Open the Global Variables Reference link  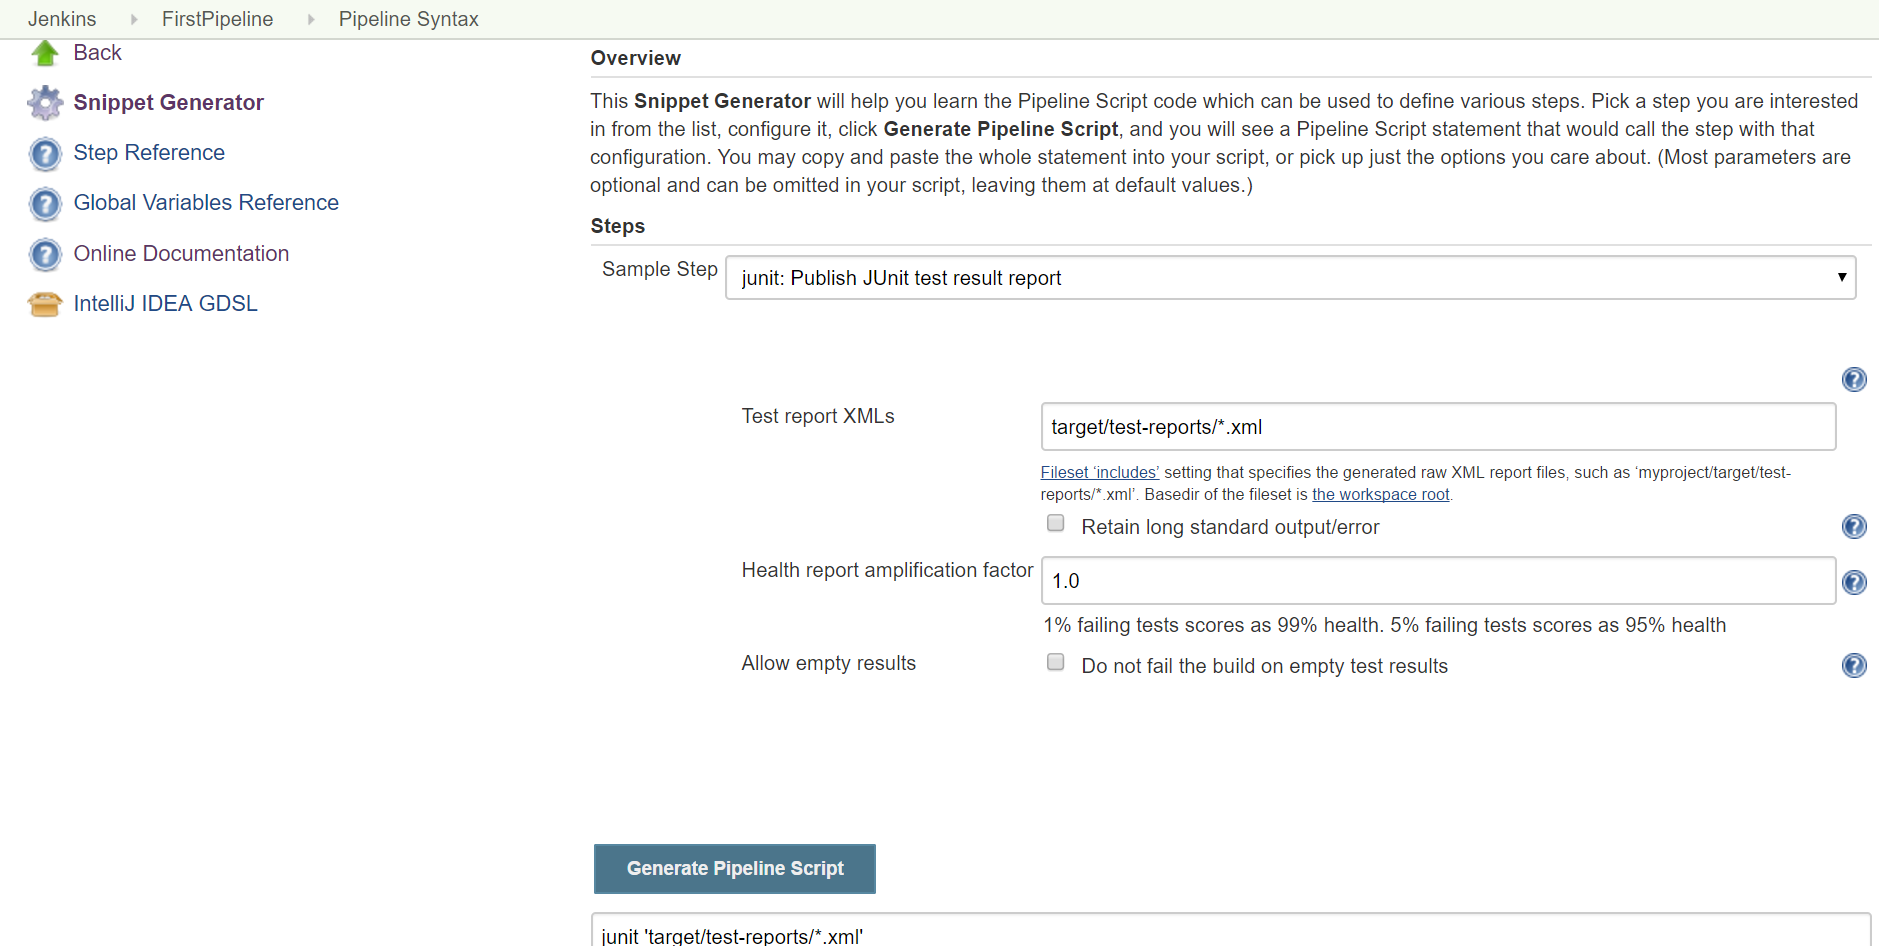[206, 203]
